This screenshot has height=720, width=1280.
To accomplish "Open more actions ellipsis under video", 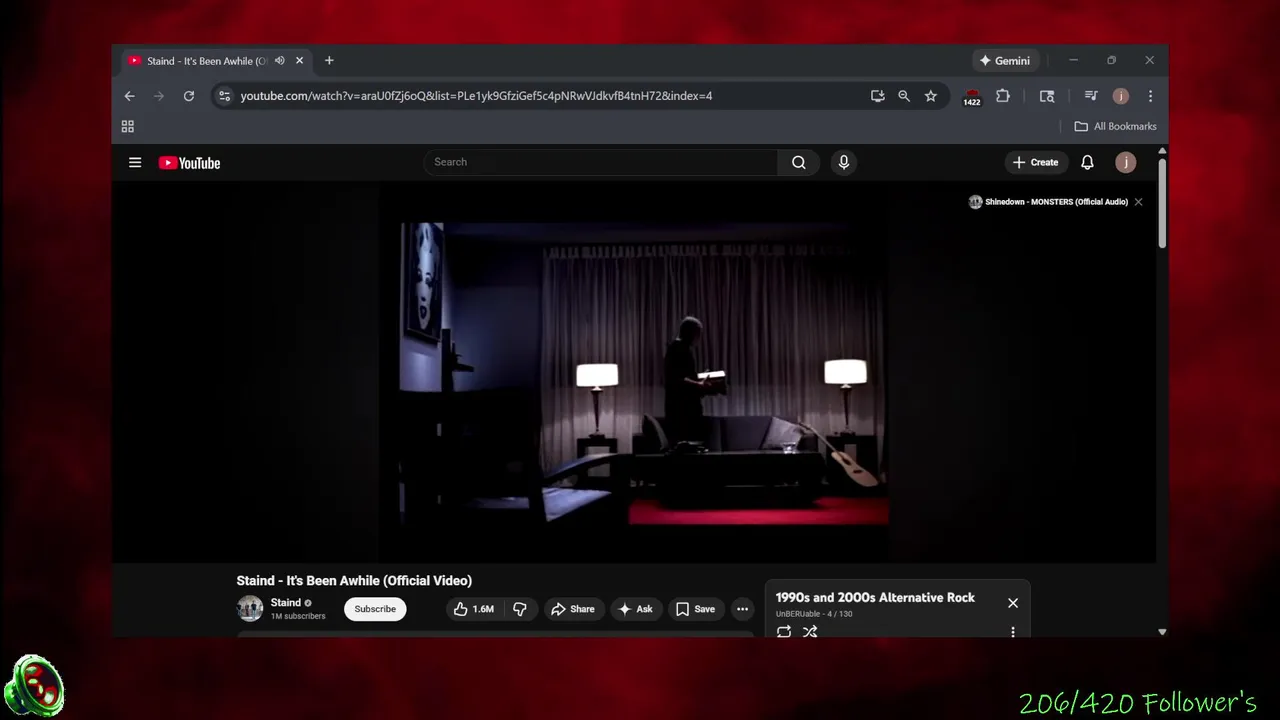I will 742,609.
